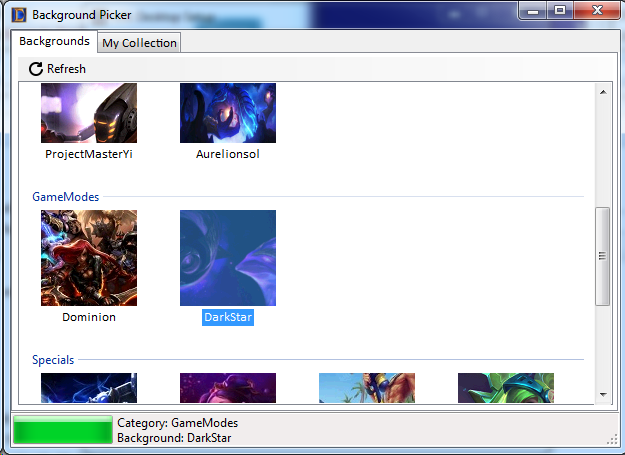Click the scrollbar down arrow
The width and height of the screenshot is (625, 455).
[603, 394]
